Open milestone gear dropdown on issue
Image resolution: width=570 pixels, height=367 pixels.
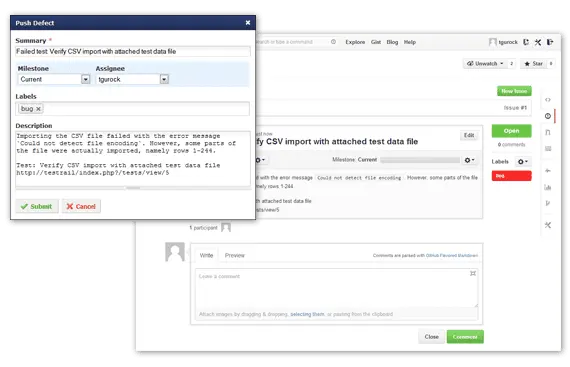(x=469, y=160)
